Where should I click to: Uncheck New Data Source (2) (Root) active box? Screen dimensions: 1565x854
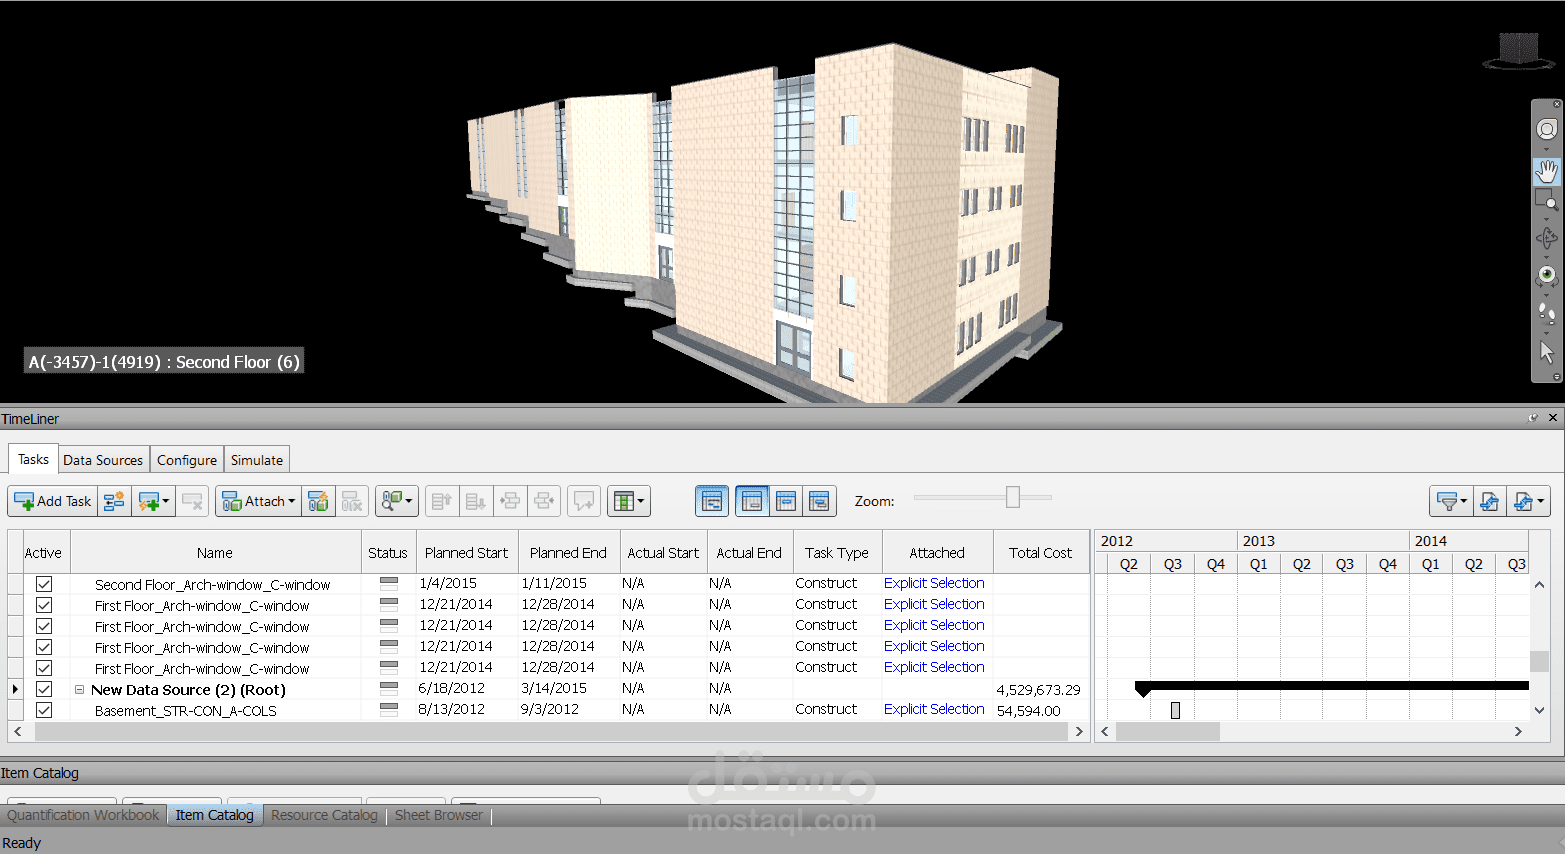pos(44,689)
